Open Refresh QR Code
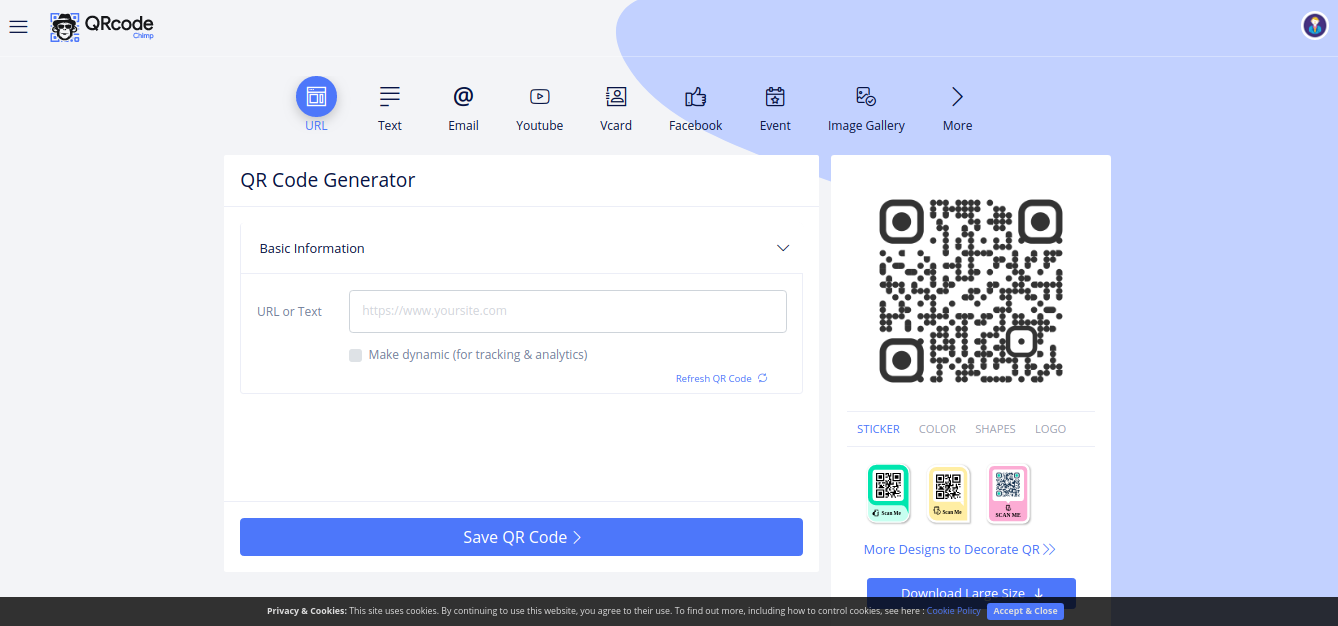The width and height of the screenshot is (1338, 626). 721,378
